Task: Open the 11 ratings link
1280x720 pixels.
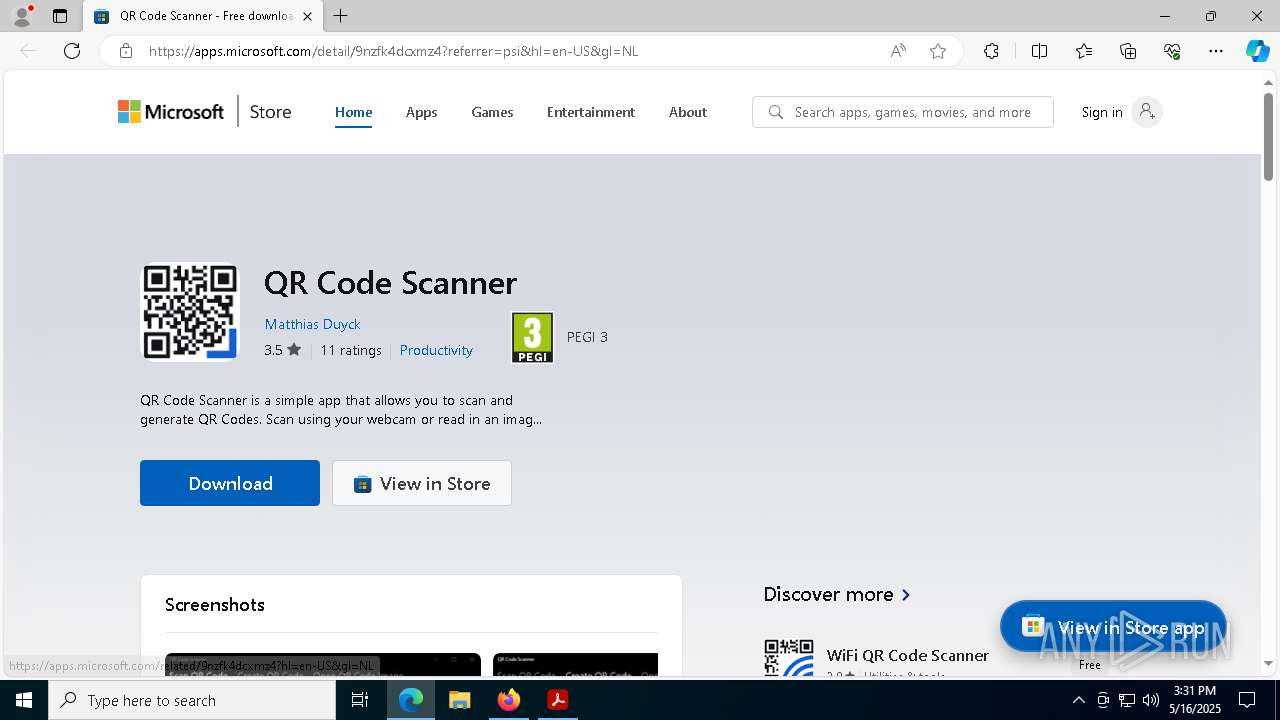Action: tap(351, 350)
